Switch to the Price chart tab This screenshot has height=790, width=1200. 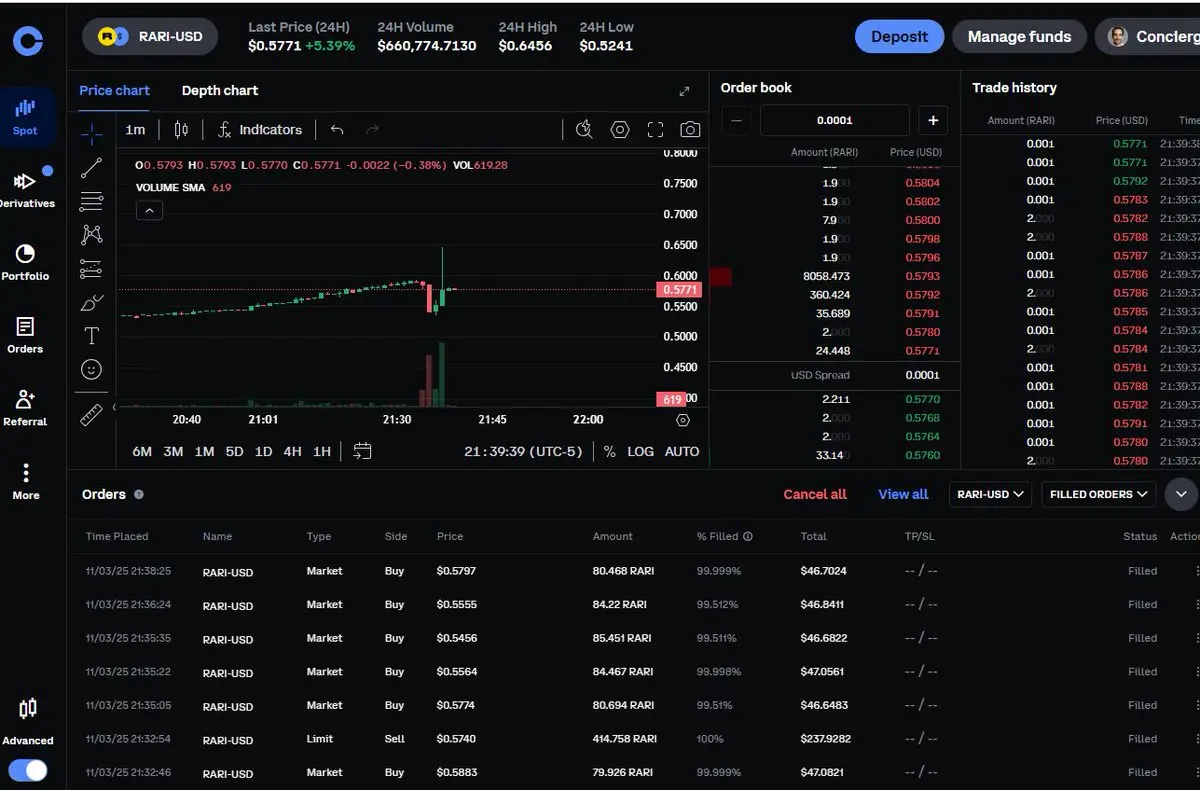(114, 90)
